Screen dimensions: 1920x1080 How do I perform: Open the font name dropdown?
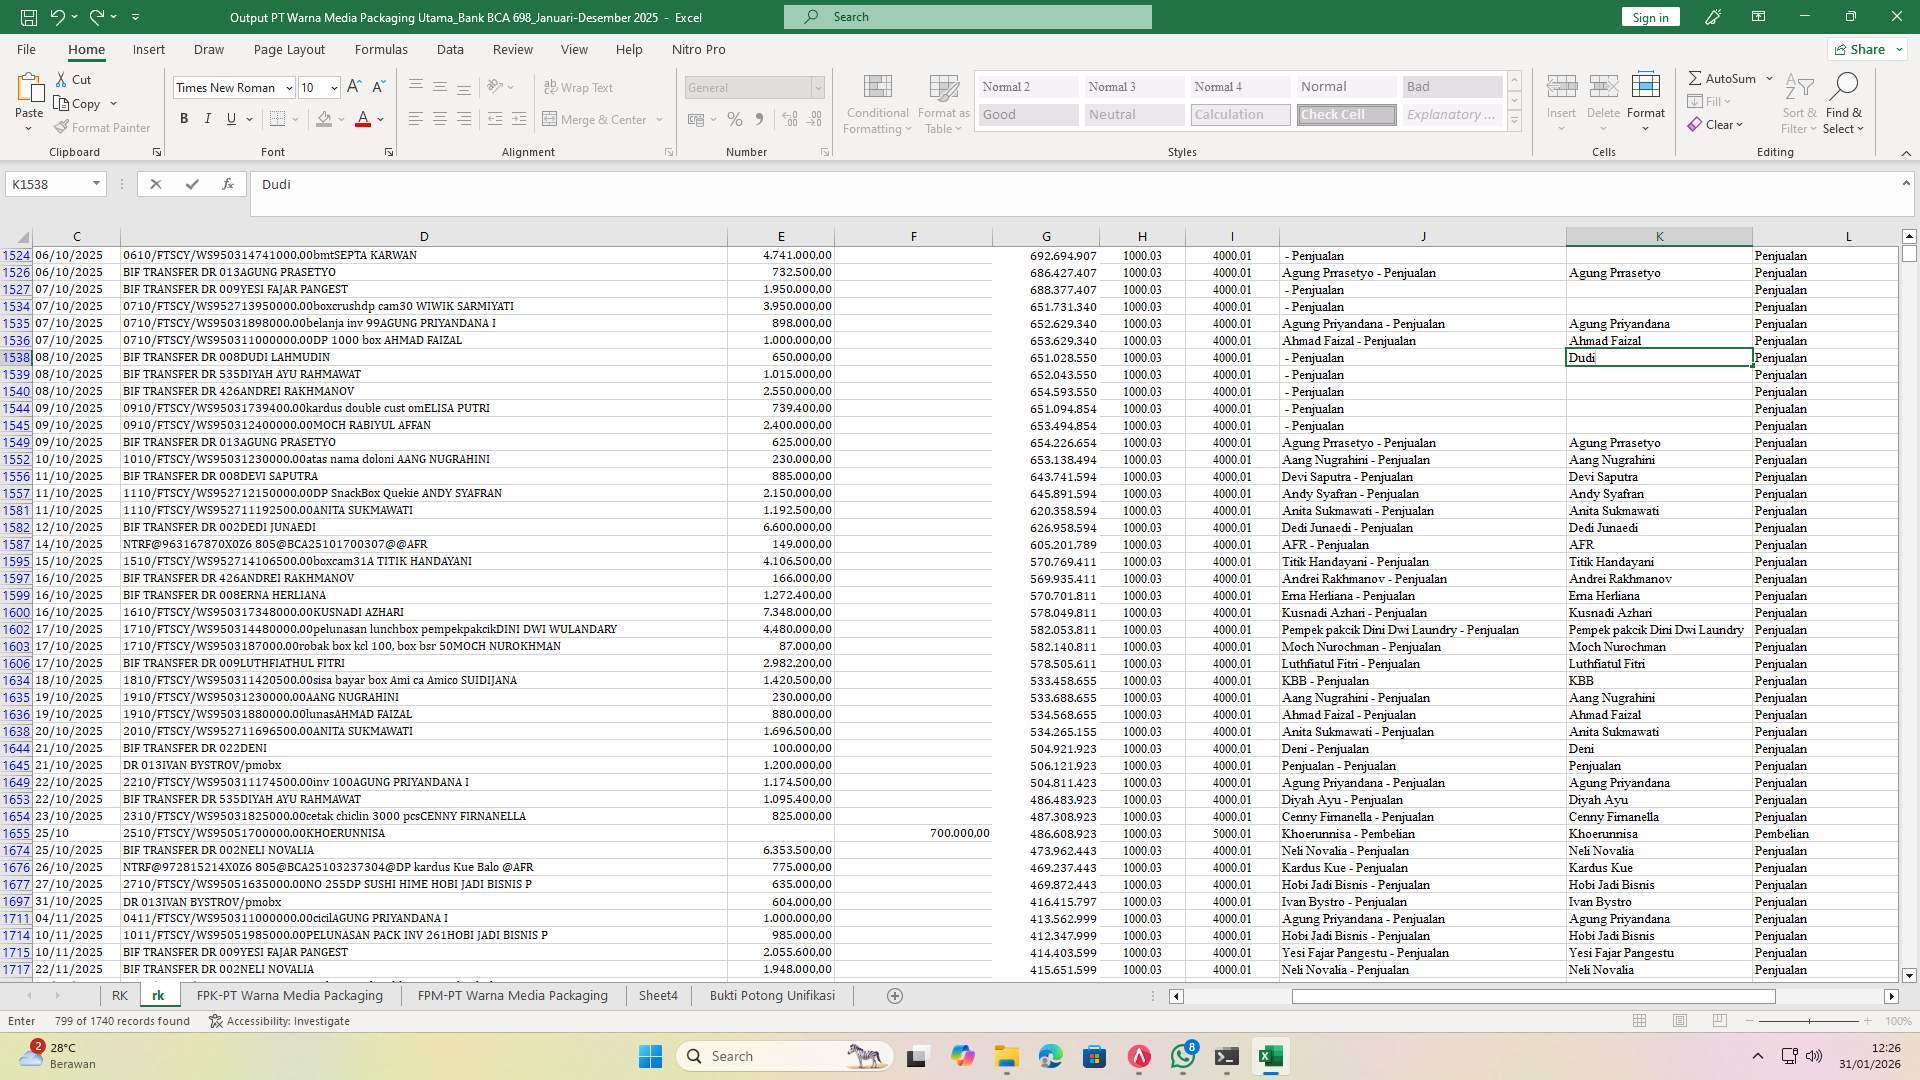coord(288,88)
